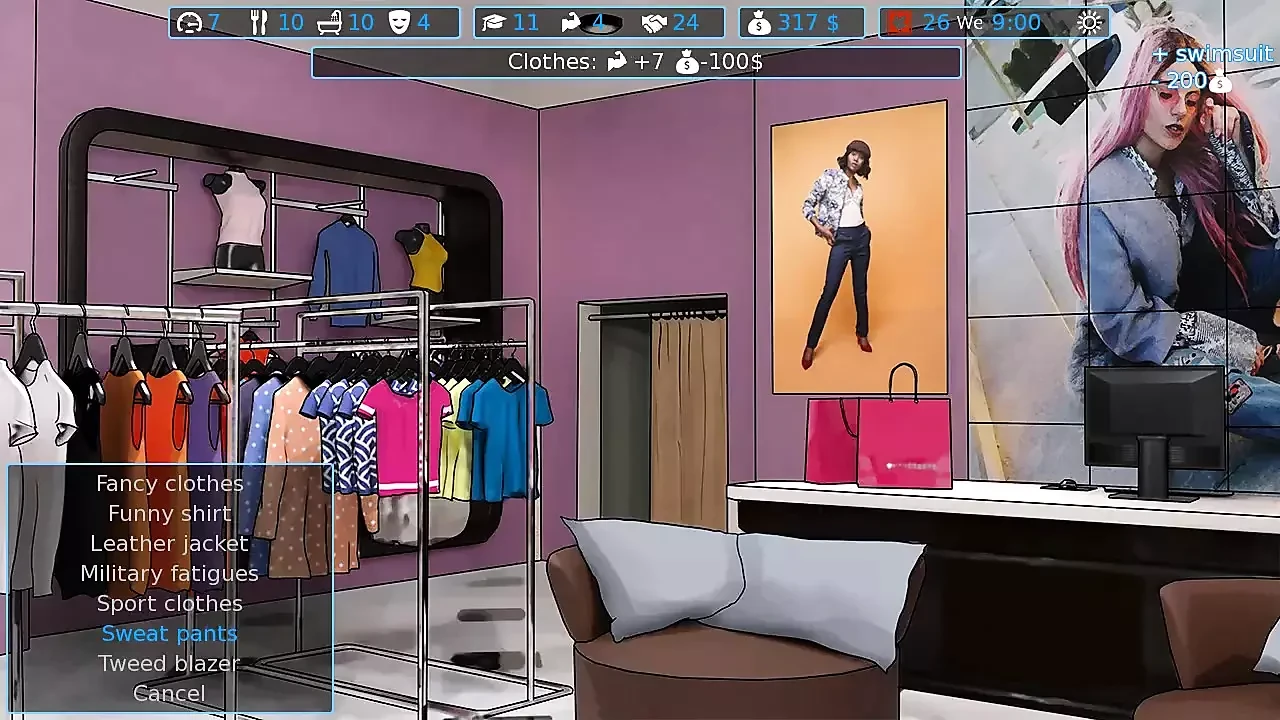The image size is (1280, 720).
Task: Click the '-100$' price in tooltip
Action: pos(732,62)
